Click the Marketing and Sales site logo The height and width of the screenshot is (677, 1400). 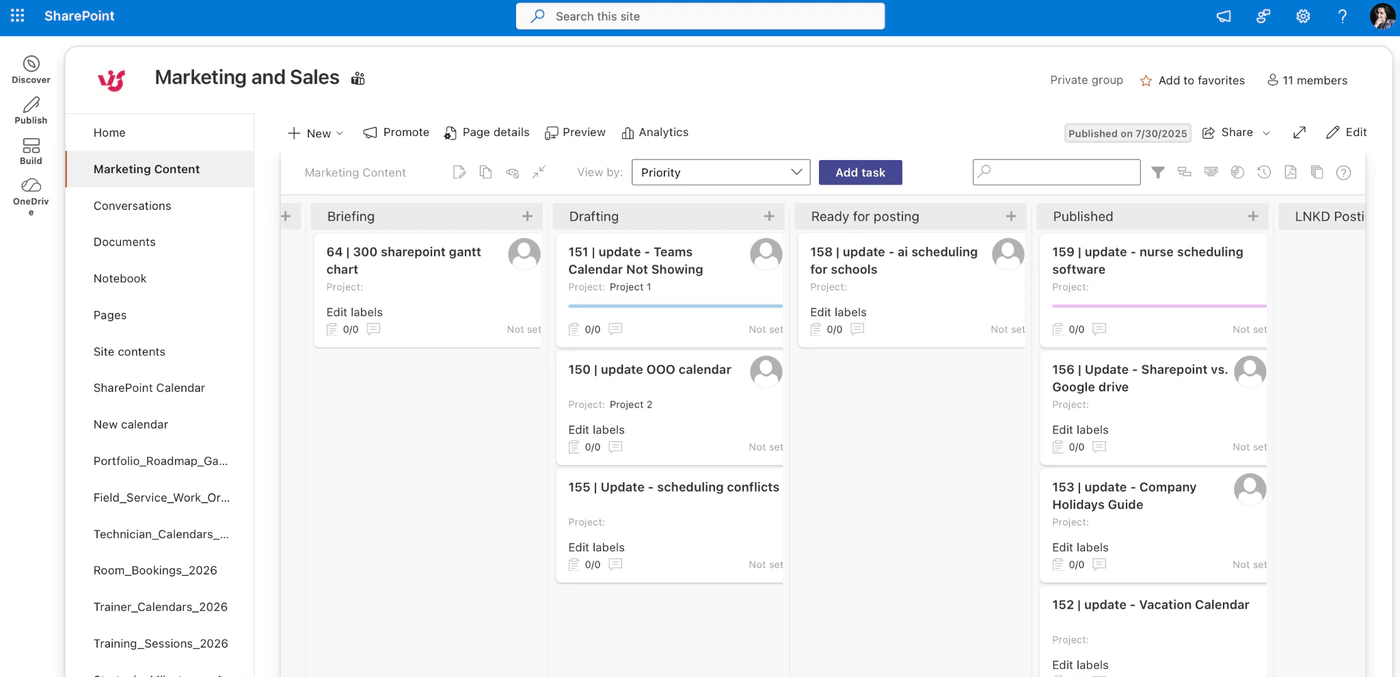coord(111,80)
